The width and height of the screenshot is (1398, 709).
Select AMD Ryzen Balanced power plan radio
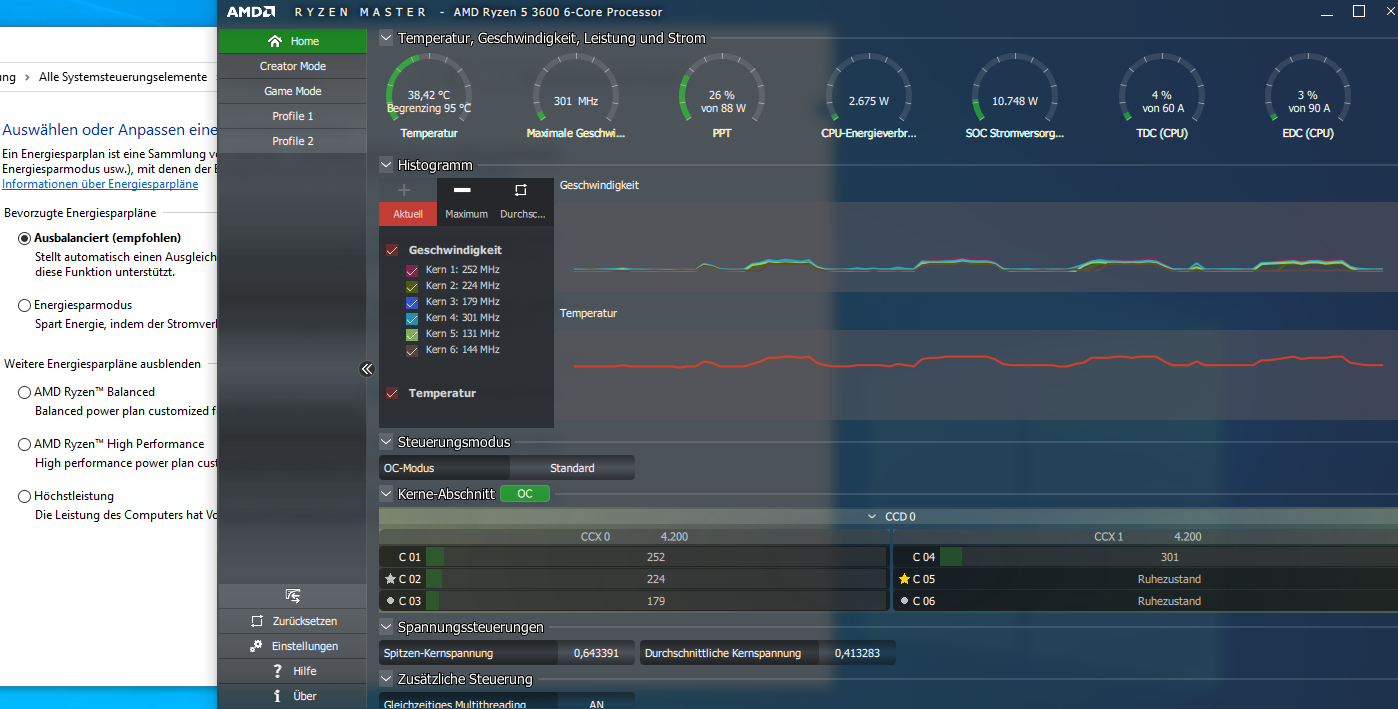24,392
